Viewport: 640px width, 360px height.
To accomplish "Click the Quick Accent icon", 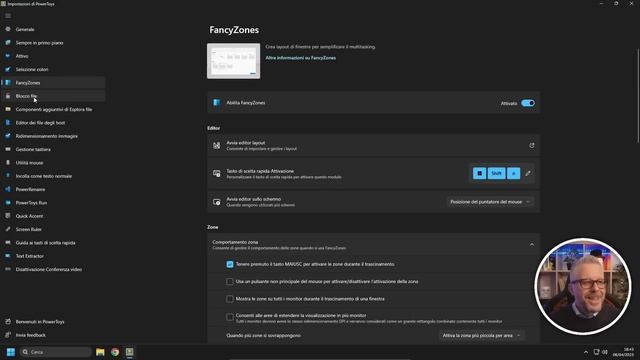I will click(8, 216).
